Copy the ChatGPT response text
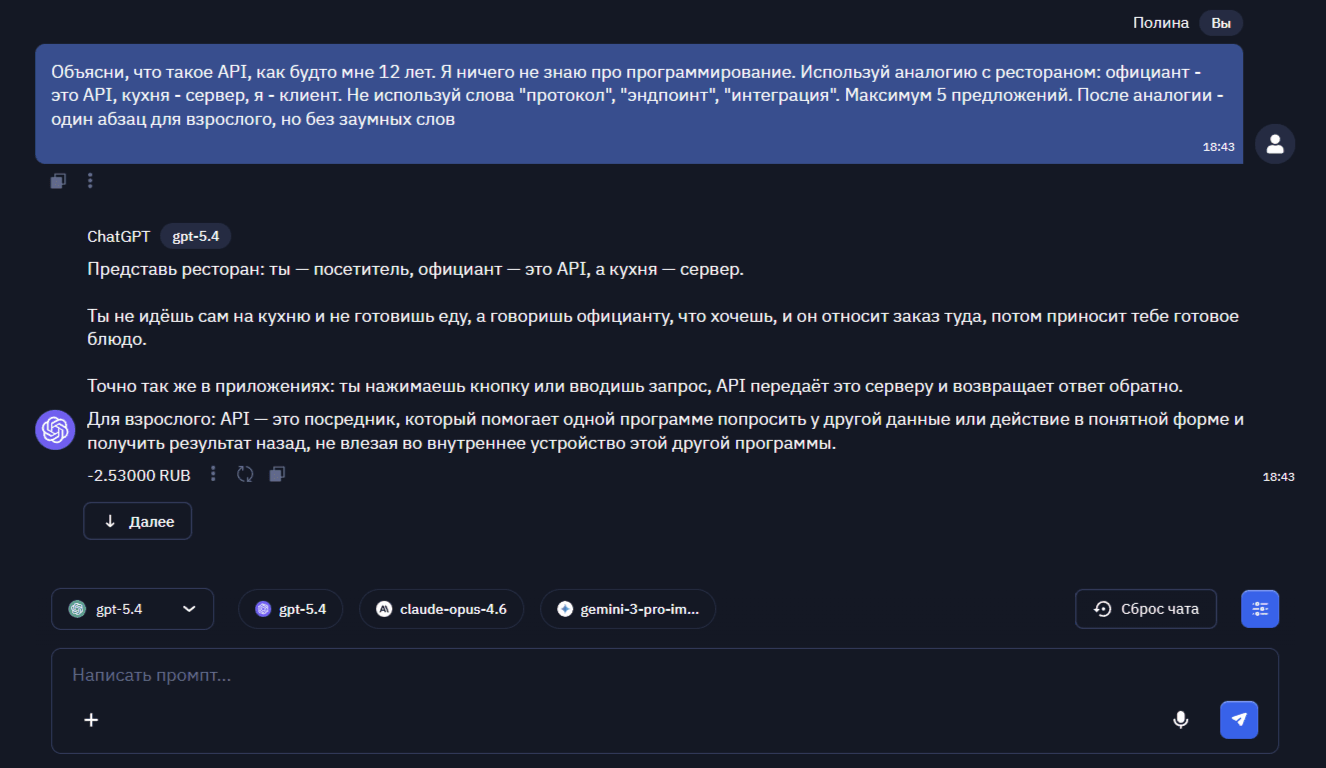This screenshot has height=768, width=1326. pyautogui.click(x=277, y=474)
